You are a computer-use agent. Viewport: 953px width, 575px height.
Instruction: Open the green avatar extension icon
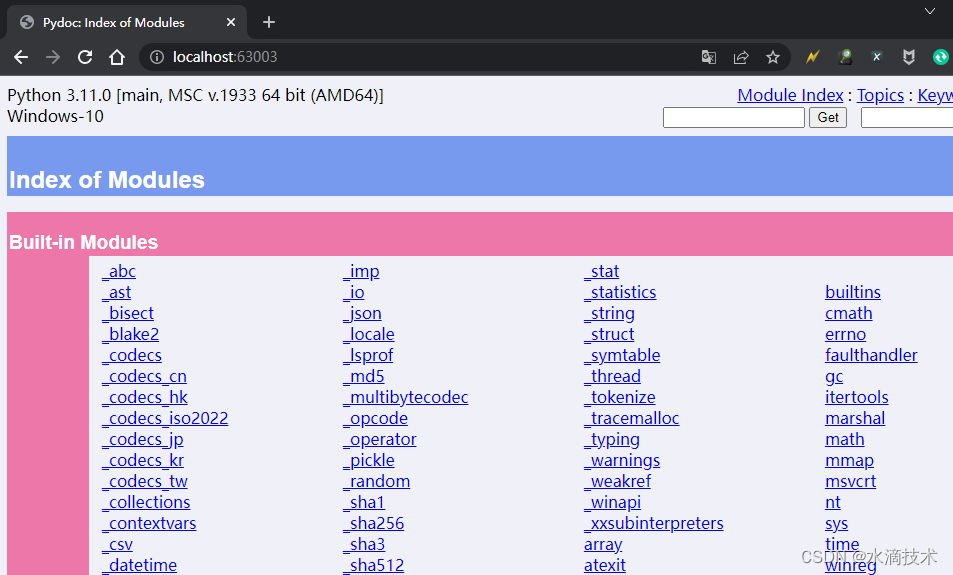point(845,57)
